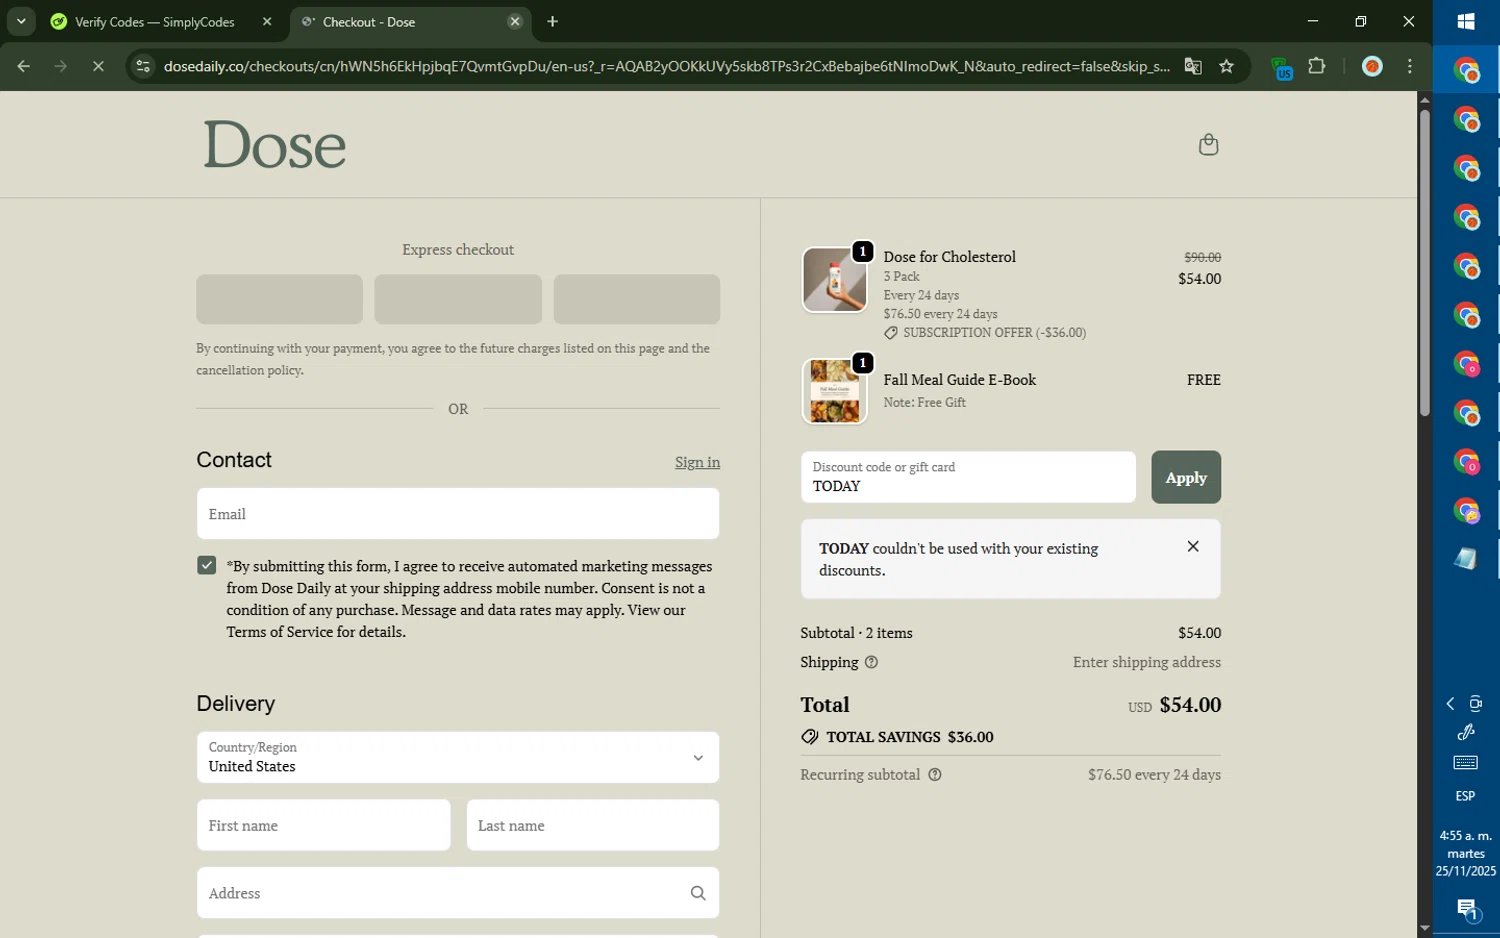Click the Sign in link
The image size is (1500, 938).
click(697, 462)
